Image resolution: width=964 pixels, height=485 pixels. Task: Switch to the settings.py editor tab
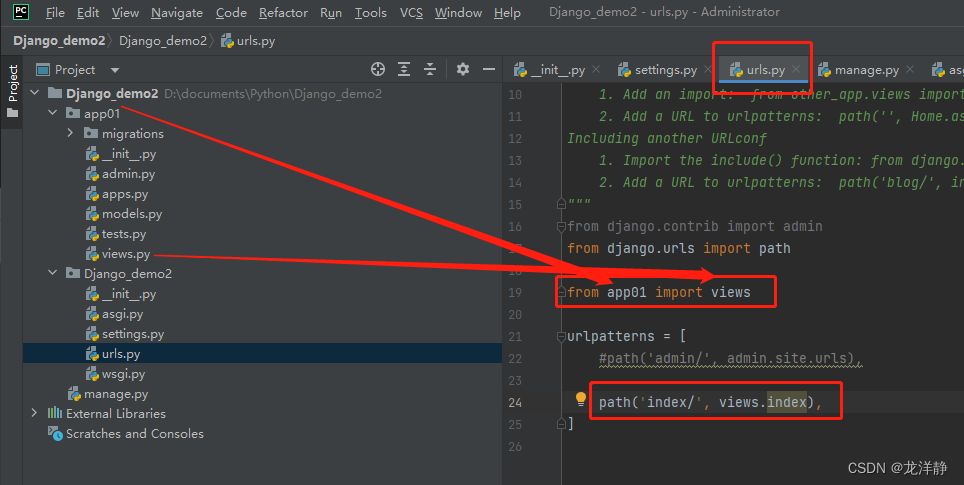pyautogui.click(x=666, y=69)
